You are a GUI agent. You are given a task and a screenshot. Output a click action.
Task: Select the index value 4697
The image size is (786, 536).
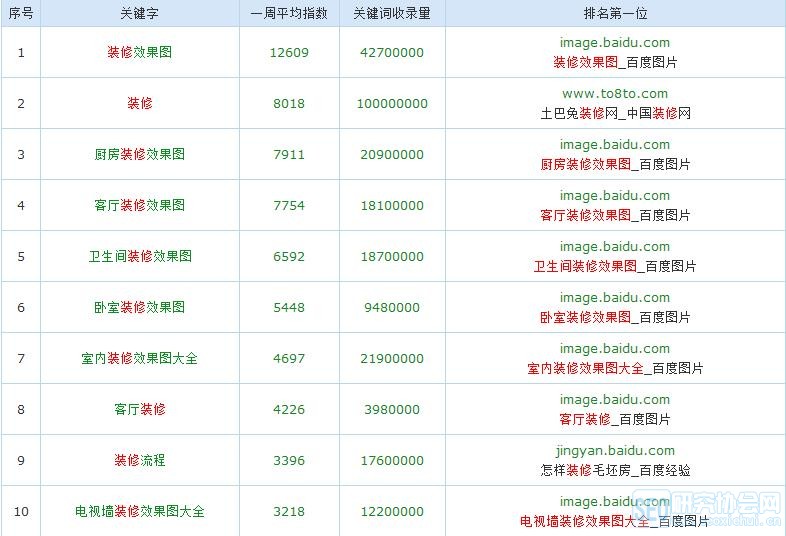(x=289, y=359)
